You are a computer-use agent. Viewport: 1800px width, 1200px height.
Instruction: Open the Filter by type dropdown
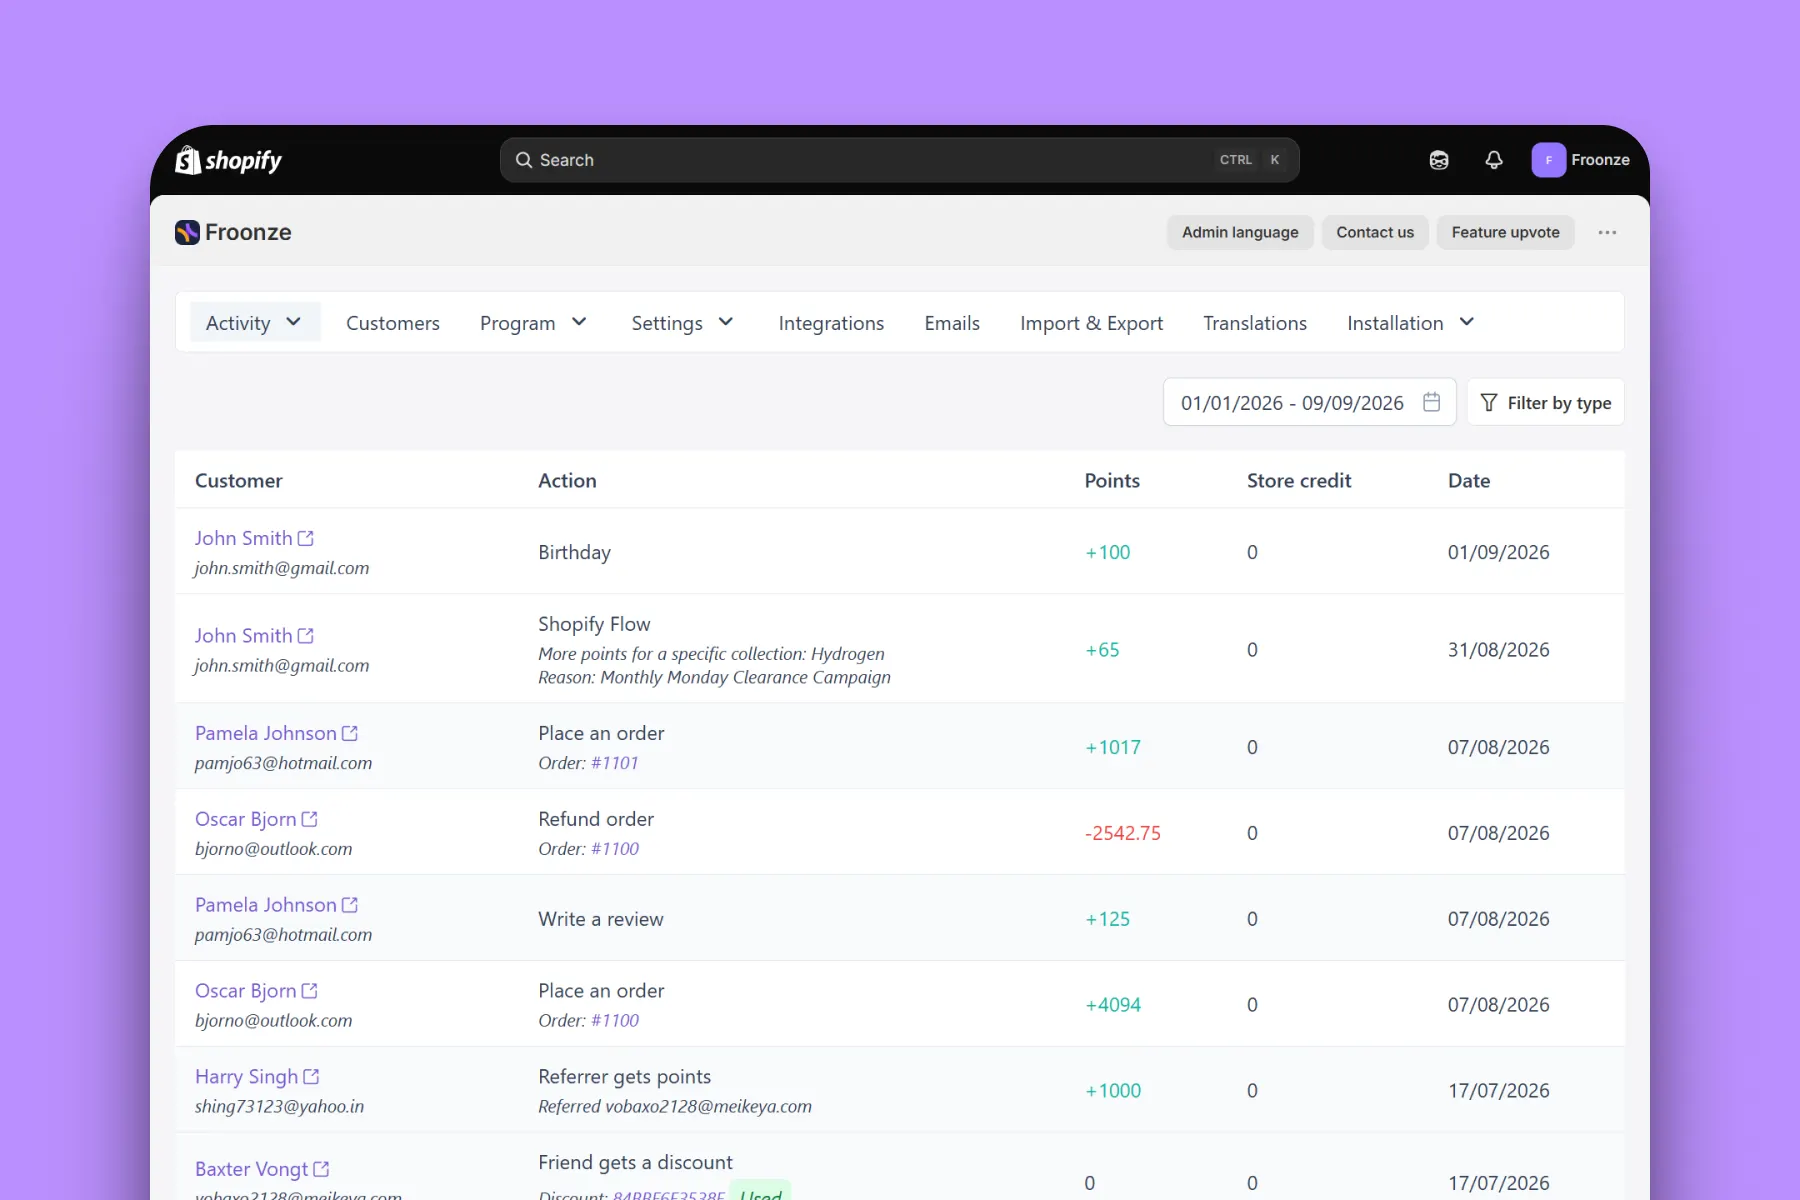1546,402
